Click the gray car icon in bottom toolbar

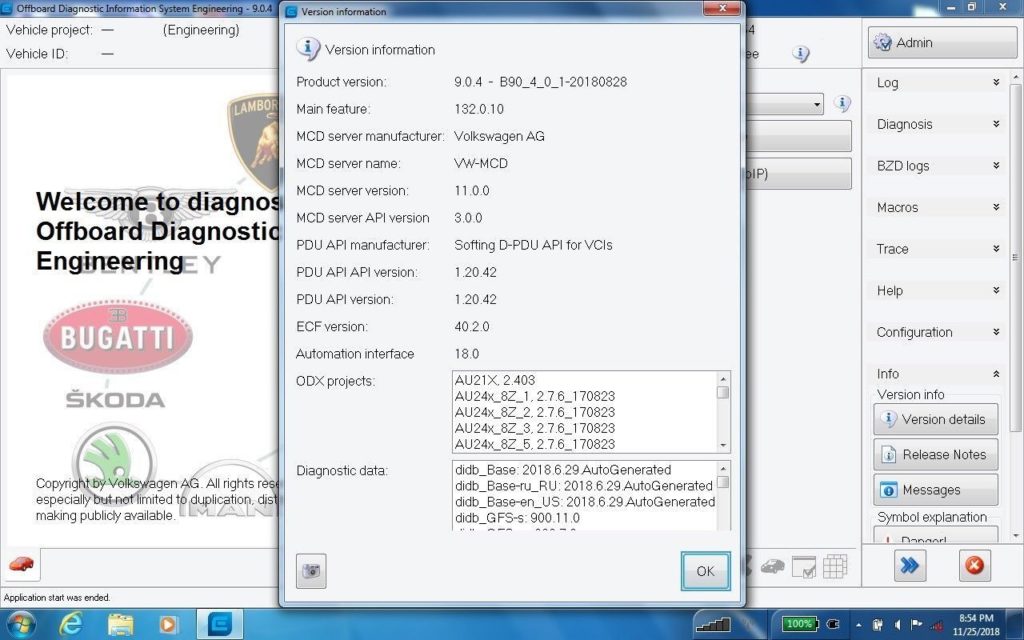(772, 566)
